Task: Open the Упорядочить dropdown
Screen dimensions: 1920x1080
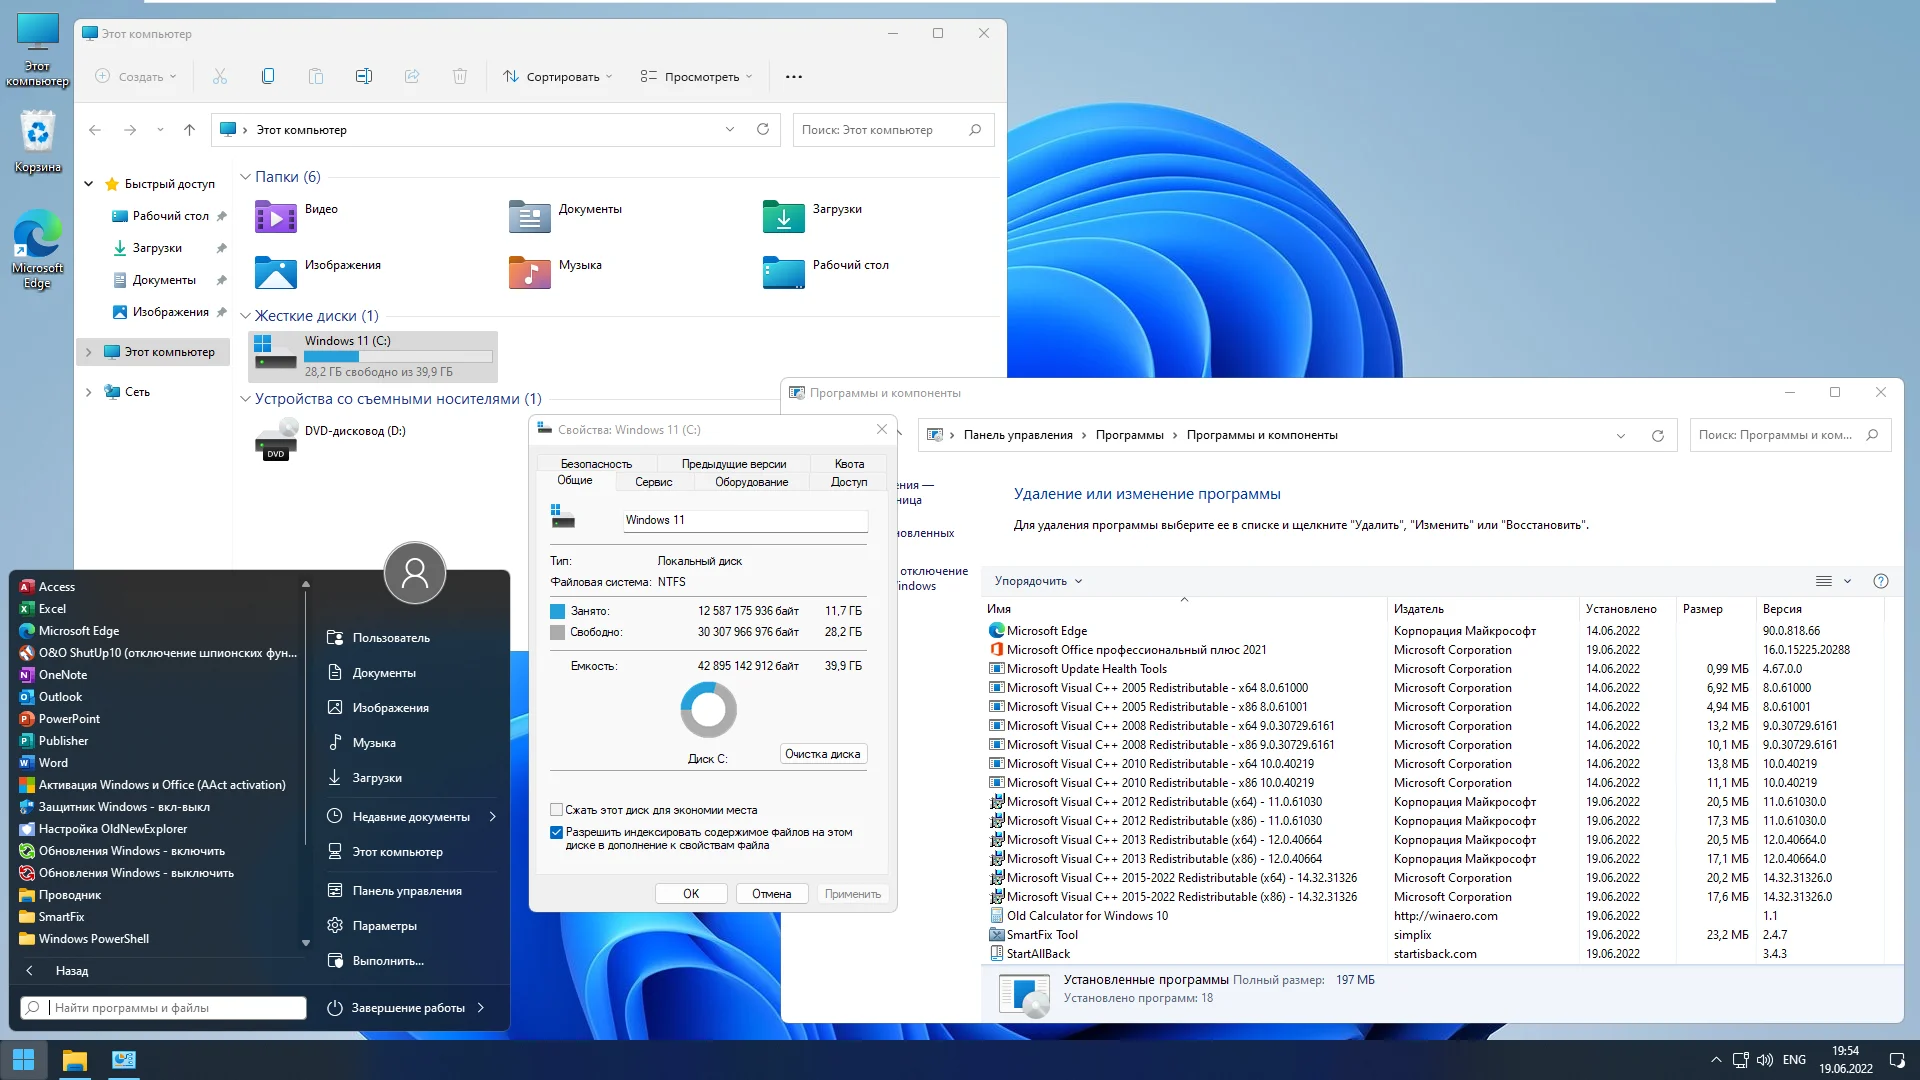Action: (1037, 581)
